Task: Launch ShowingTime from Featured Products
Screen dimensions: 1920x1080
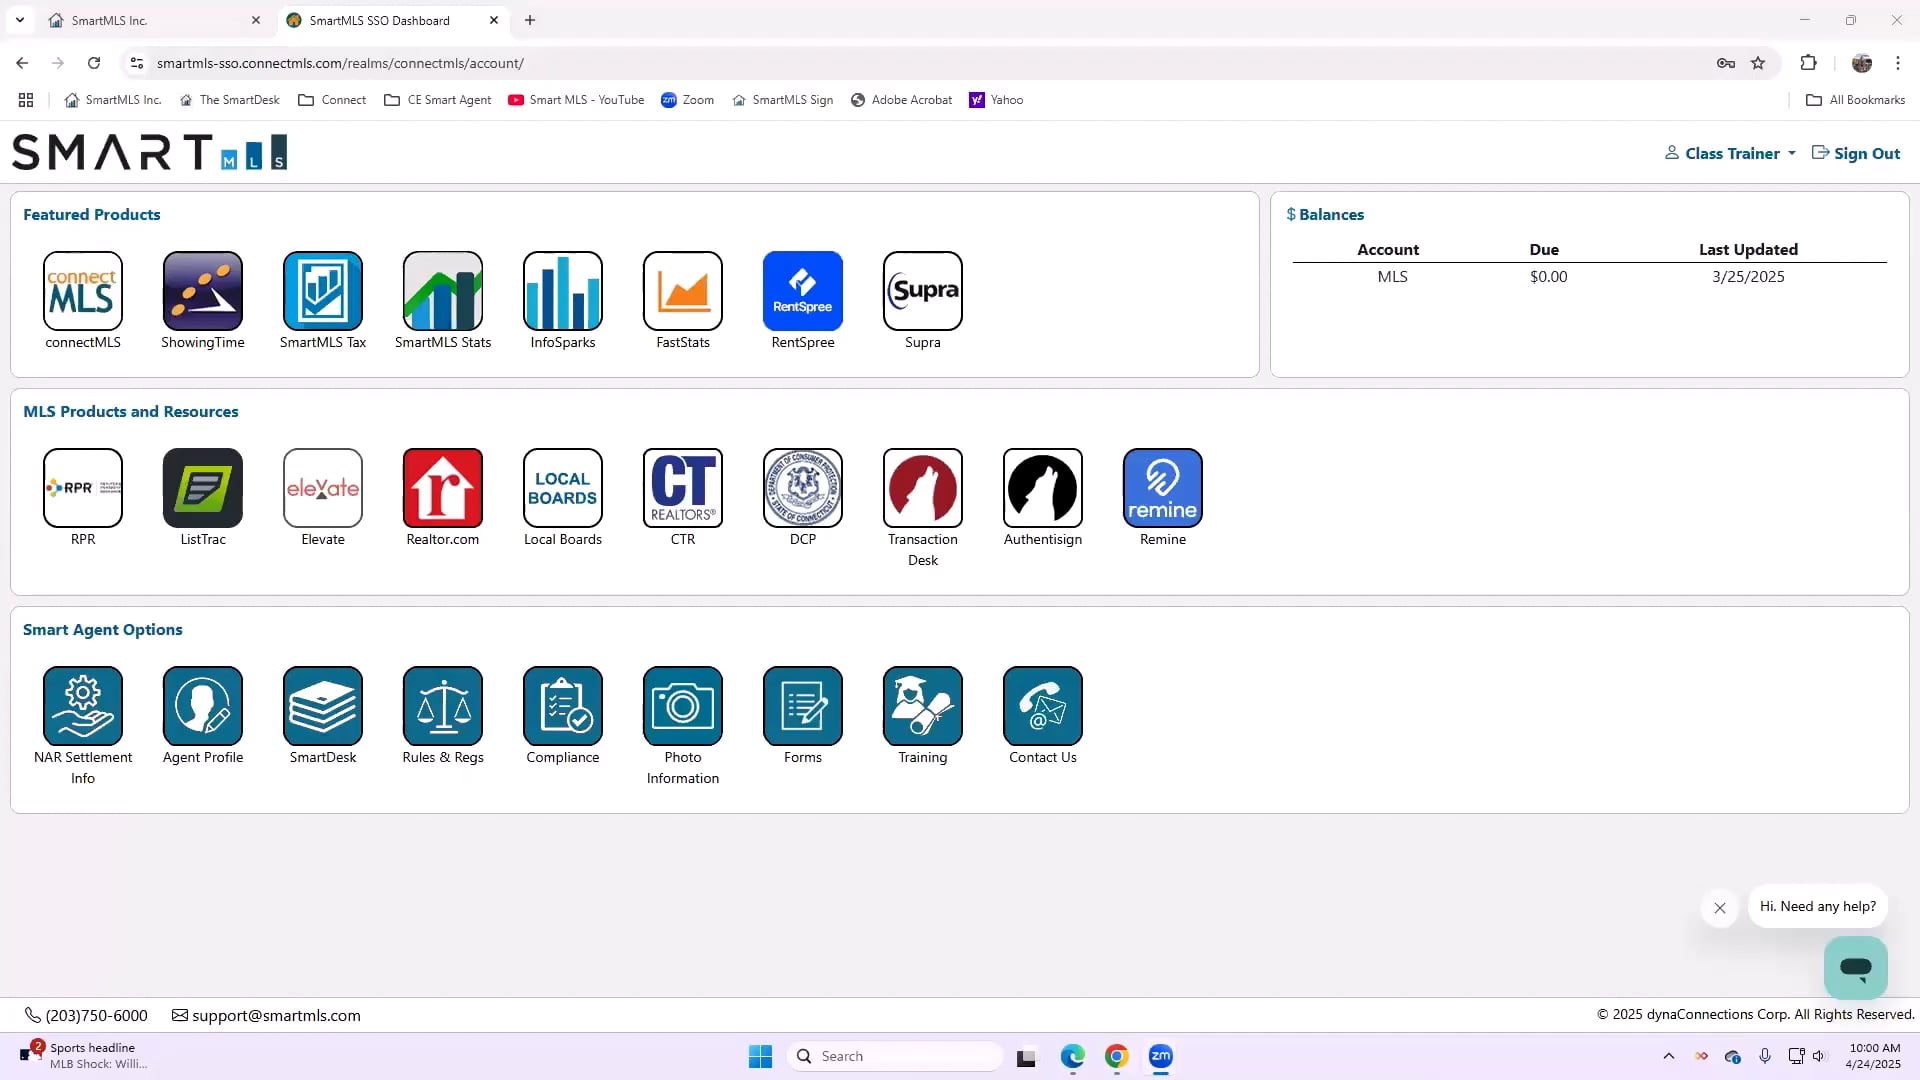Action: (x=202, y=291)
